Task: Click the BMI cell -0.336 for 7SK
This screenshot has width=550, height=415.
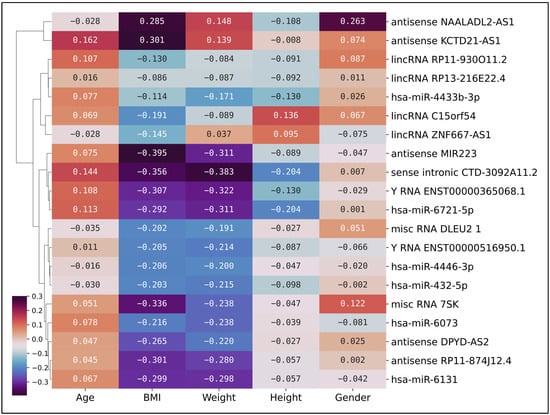Action: (152, 304)
